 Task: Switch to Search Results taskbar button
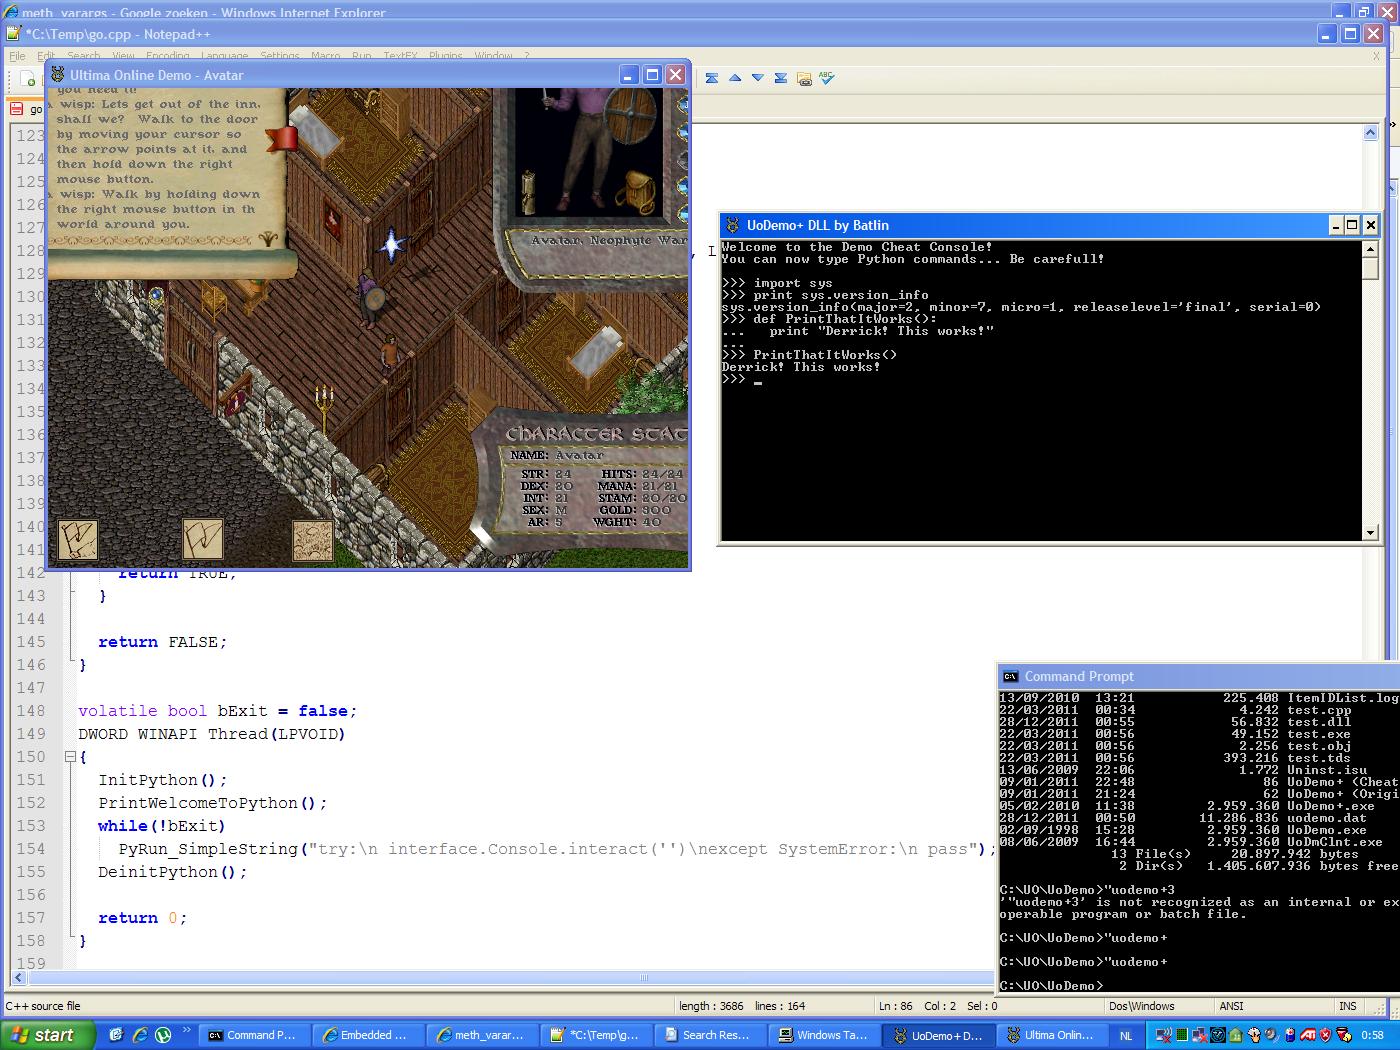click(x=709, y=1035)
